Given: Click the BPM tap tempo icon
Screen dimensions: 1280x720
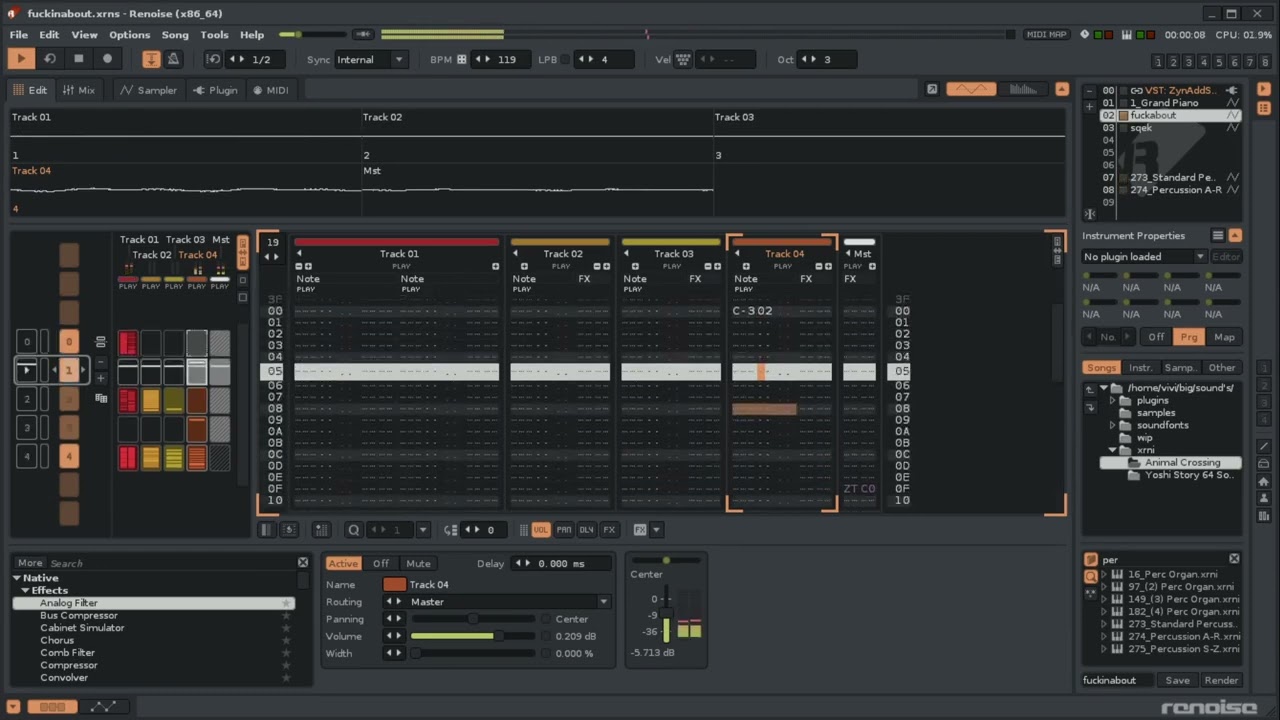Looking at the screenshot, I should pyautogui.click(x=462, y=59).
